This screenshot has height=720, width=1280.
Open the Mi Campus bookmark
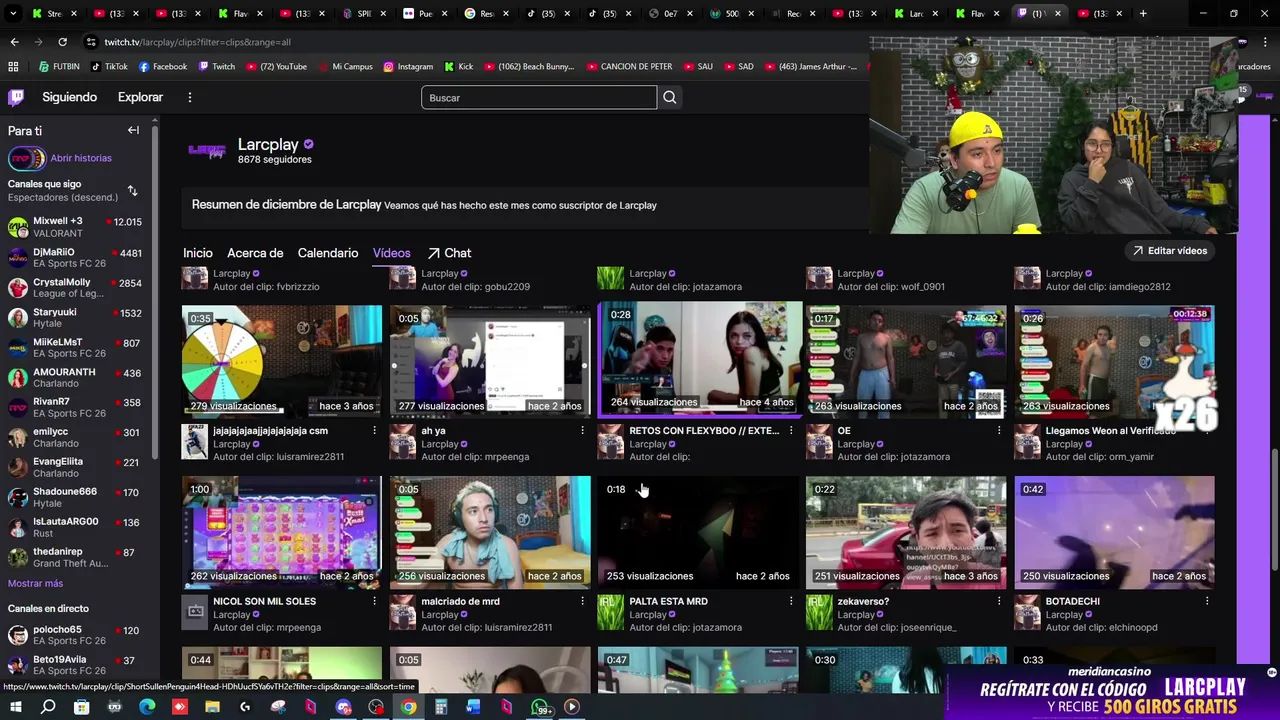pyautogui.click(x=344, y=66)
